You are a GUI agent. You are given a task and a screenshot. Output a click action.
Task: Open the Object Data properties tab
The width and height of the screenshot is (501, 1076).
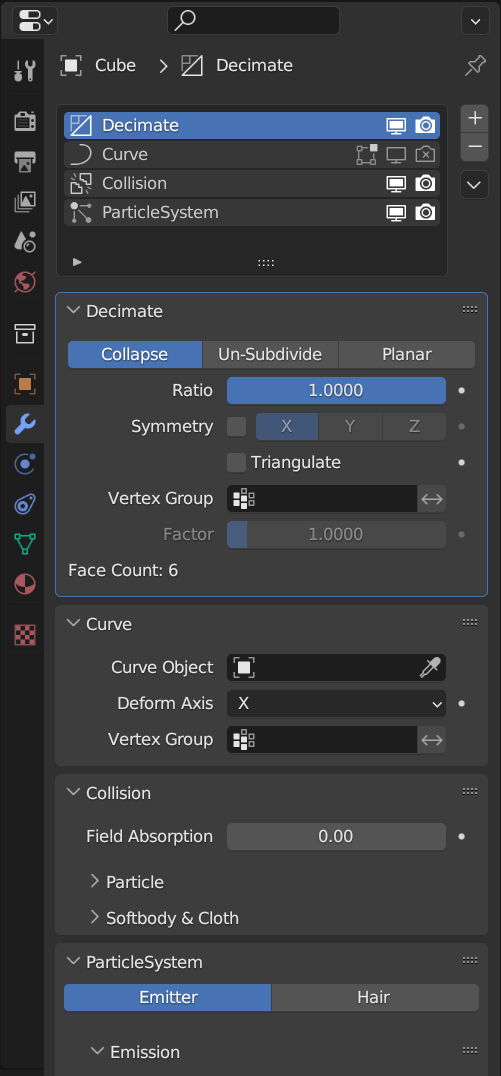click(25, 544)
